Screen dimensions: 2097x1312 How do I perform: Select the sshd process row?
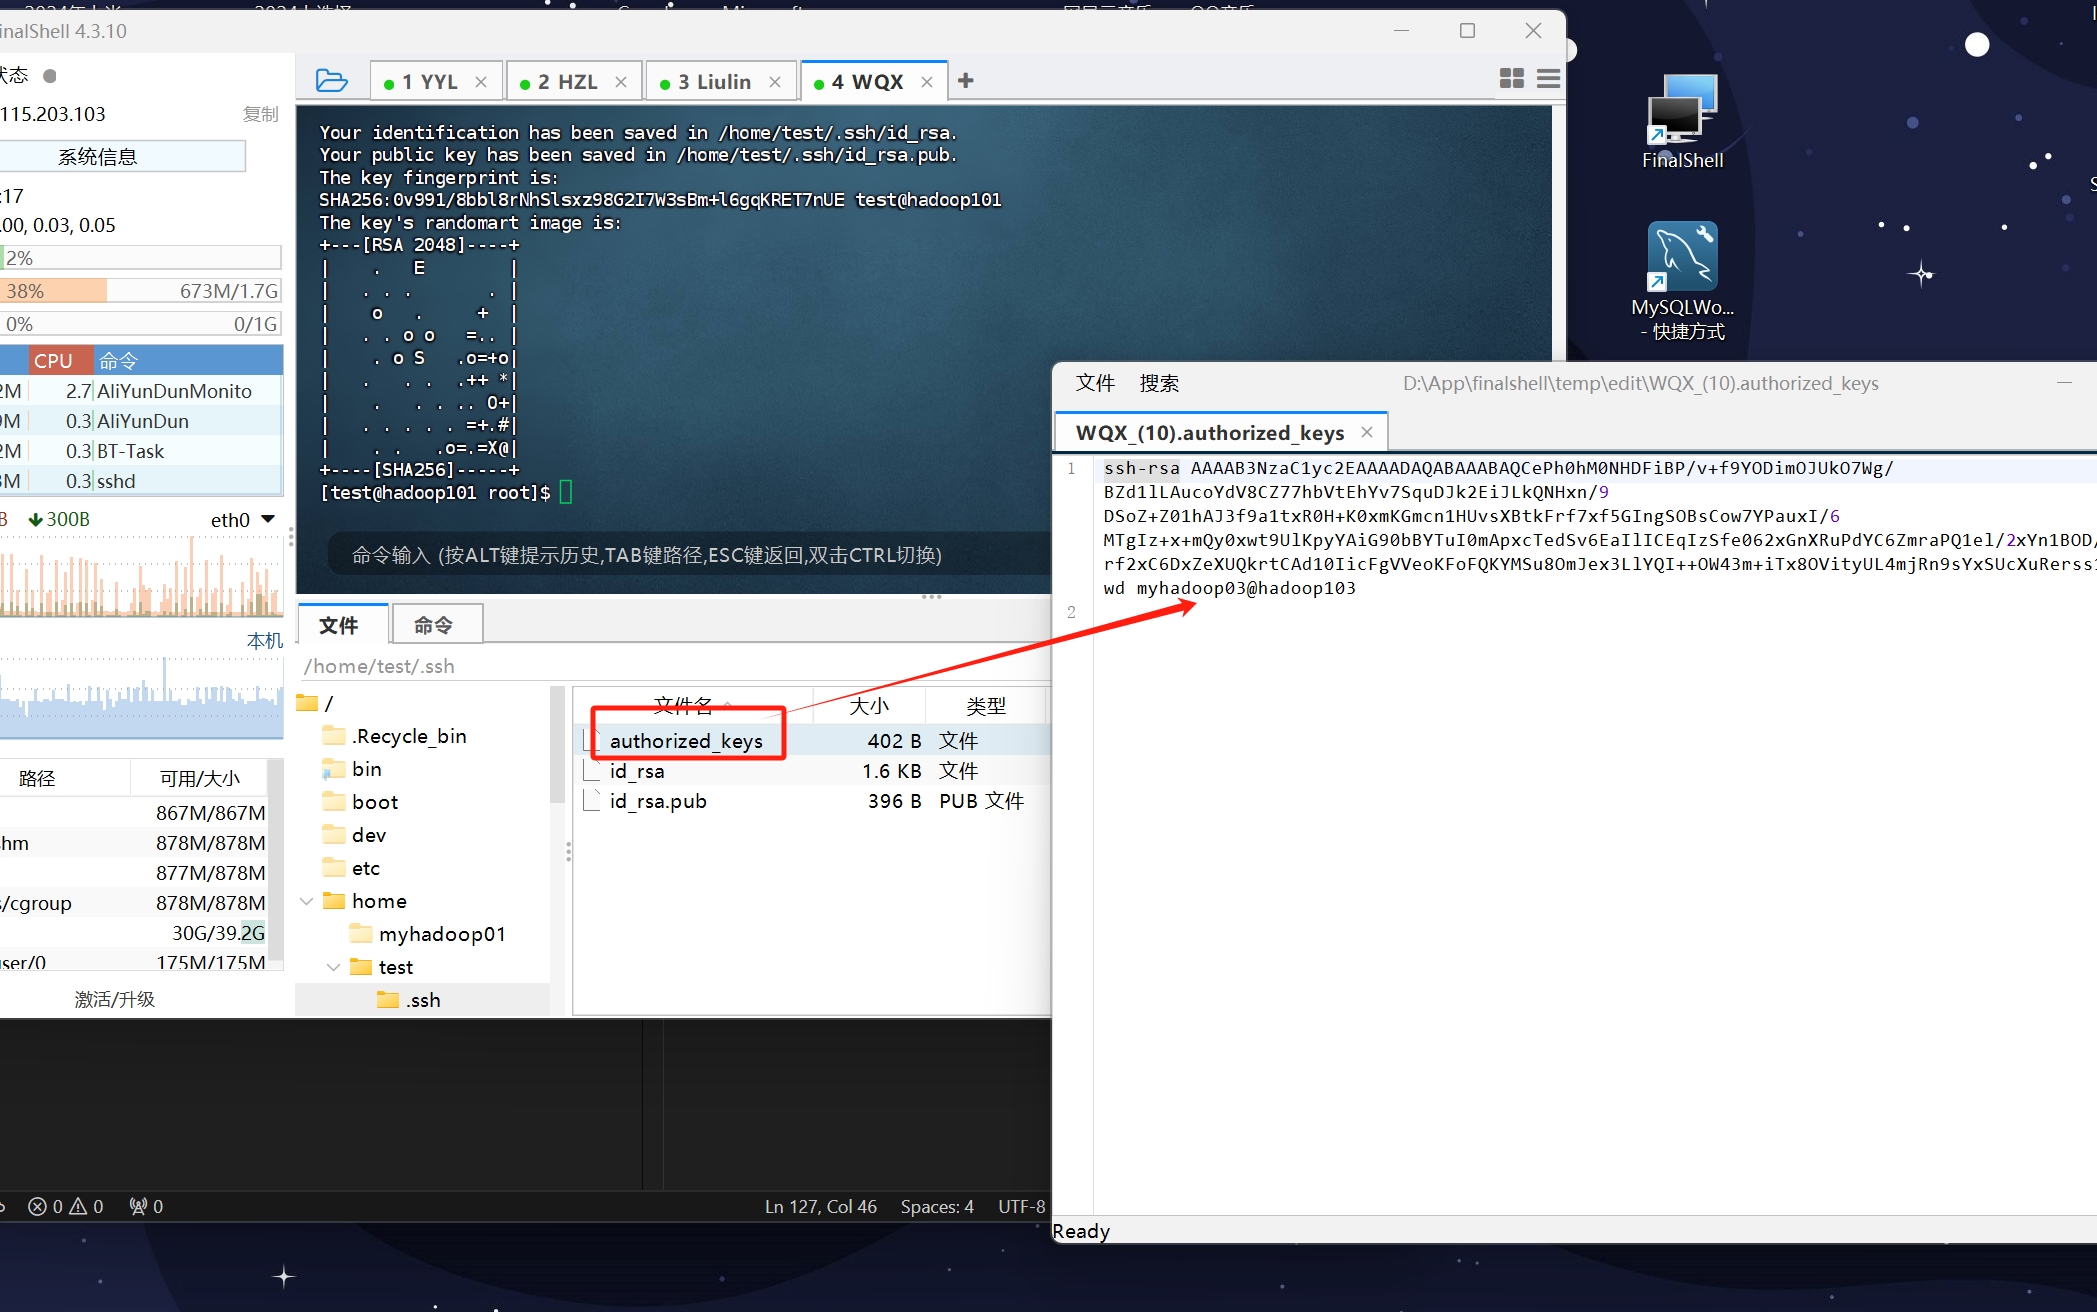click(140, 481)
